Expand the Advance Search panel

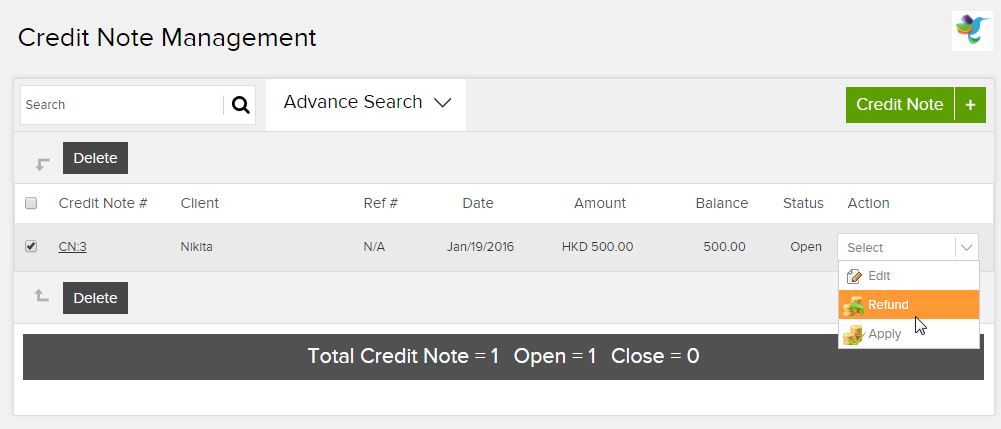366,105
